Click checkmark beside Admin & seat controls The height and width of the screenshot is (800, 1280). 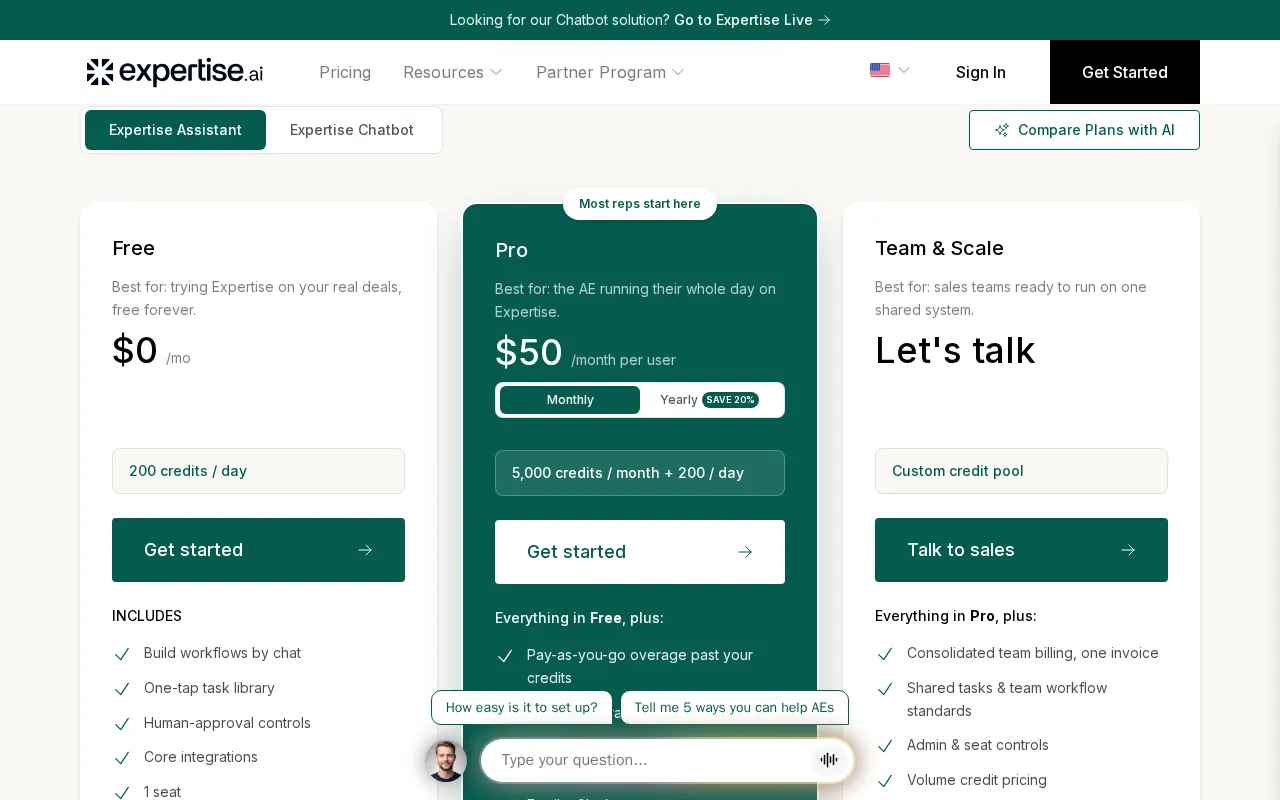[885, 746]
